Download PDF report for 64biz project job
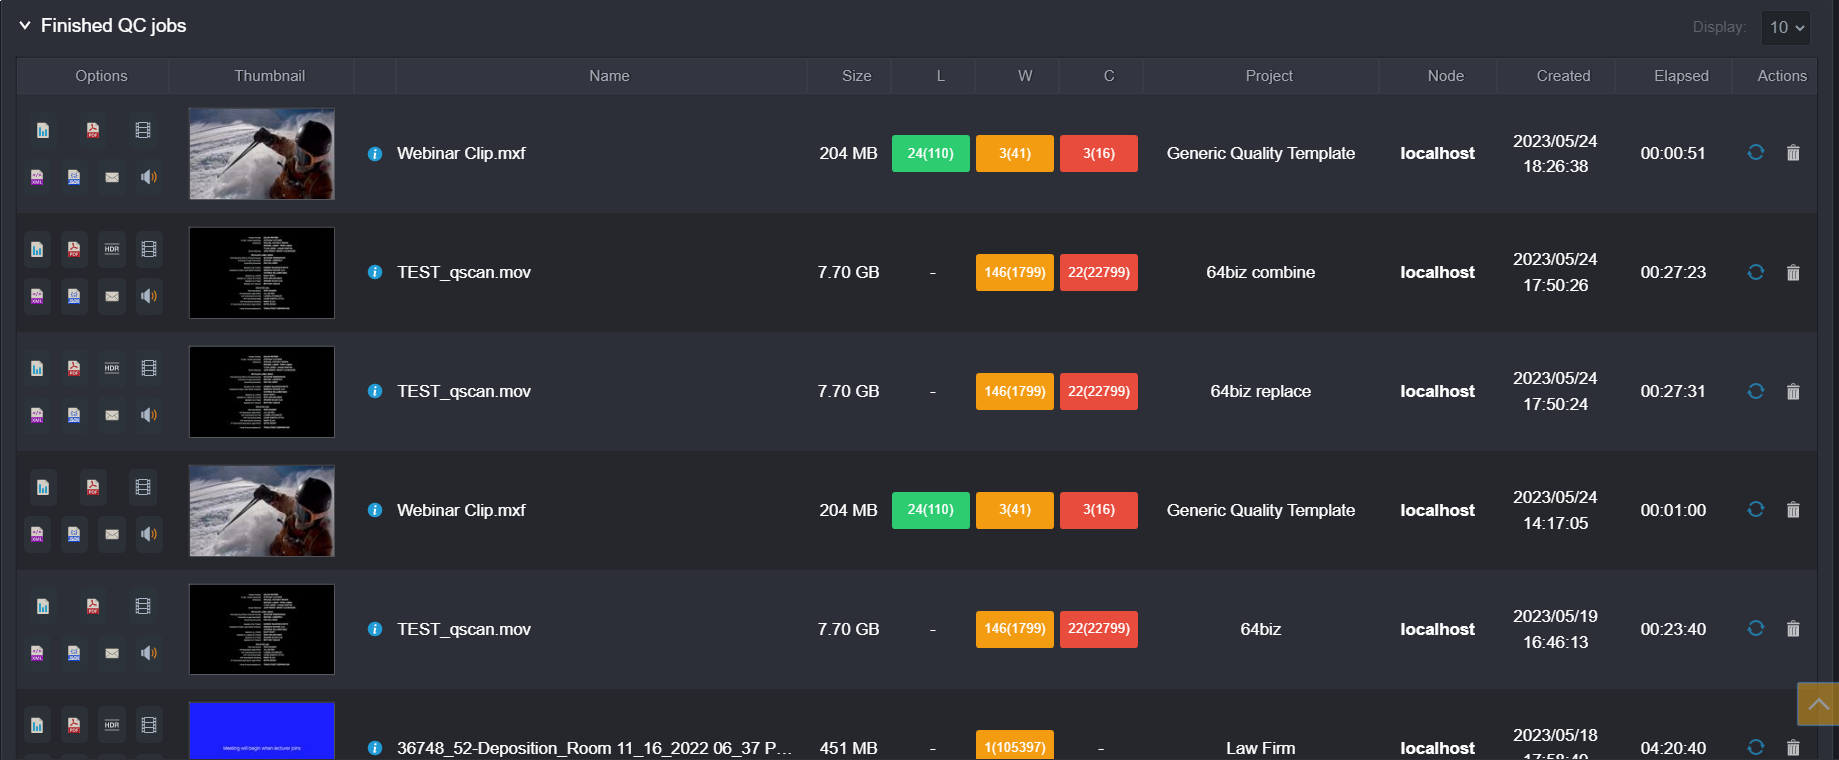Image resolution: width=1839 pixels, height=760 pixels. tap(93, 606)
